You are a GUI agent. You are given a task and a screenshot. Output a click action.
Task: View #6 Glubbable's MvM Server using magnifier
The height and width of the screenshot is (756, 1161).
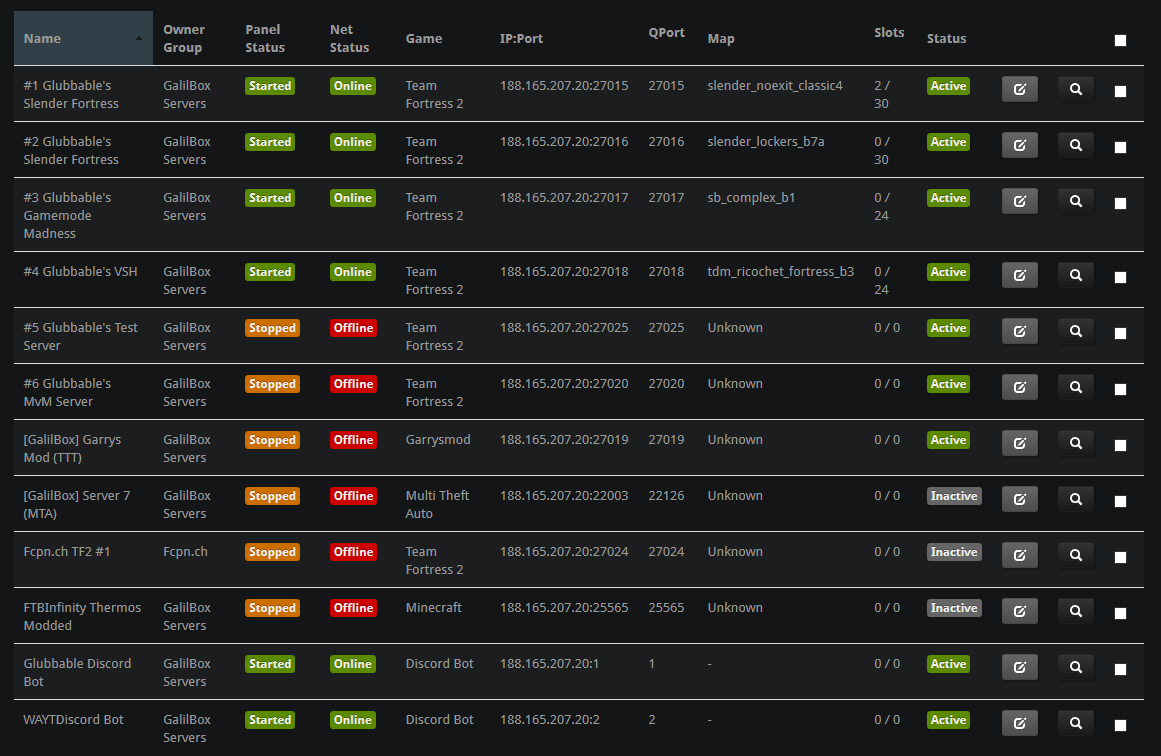[1076, 387]
